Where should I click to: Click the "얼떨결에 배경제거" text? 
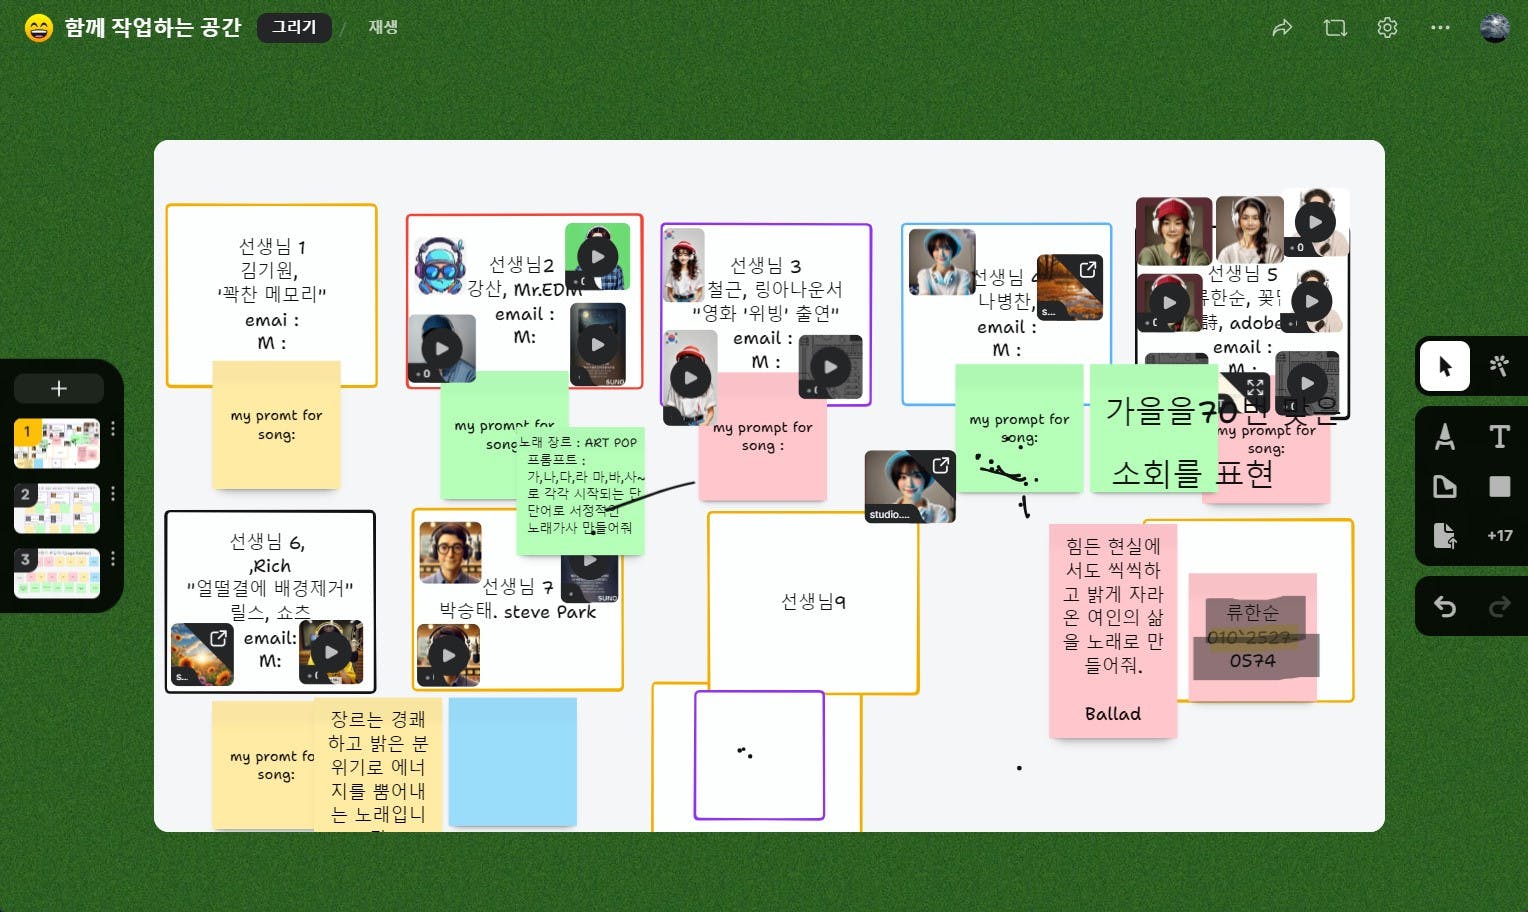pos(270,588)
